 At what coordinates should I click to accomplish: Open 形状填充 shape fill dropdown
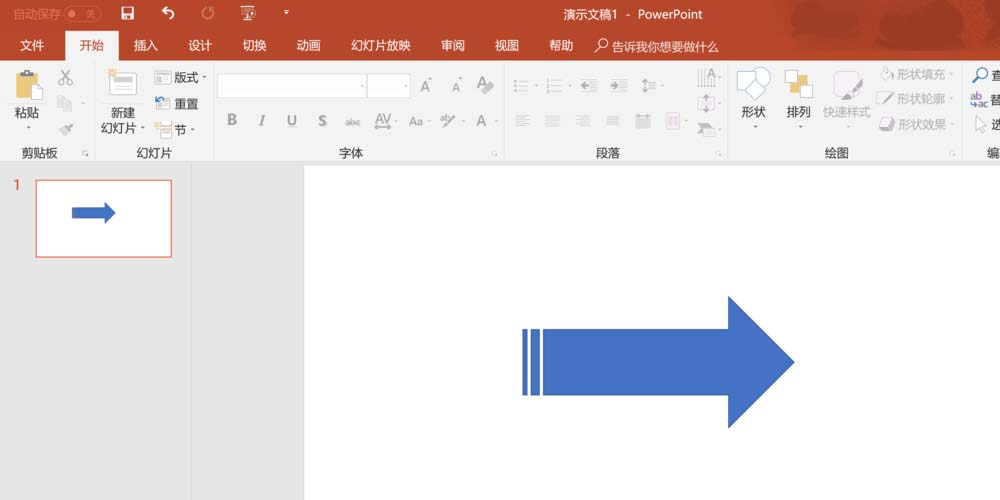pos(917,75)
